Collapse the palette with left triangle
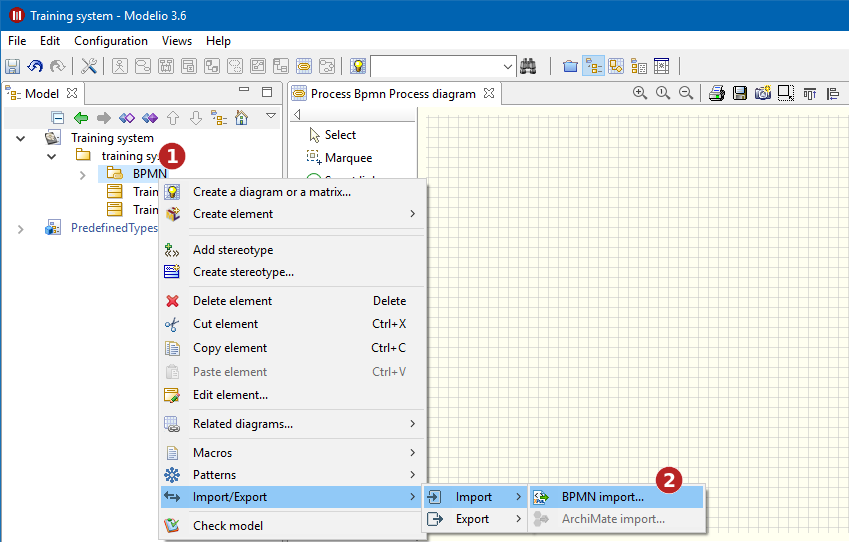 [297, 114]
